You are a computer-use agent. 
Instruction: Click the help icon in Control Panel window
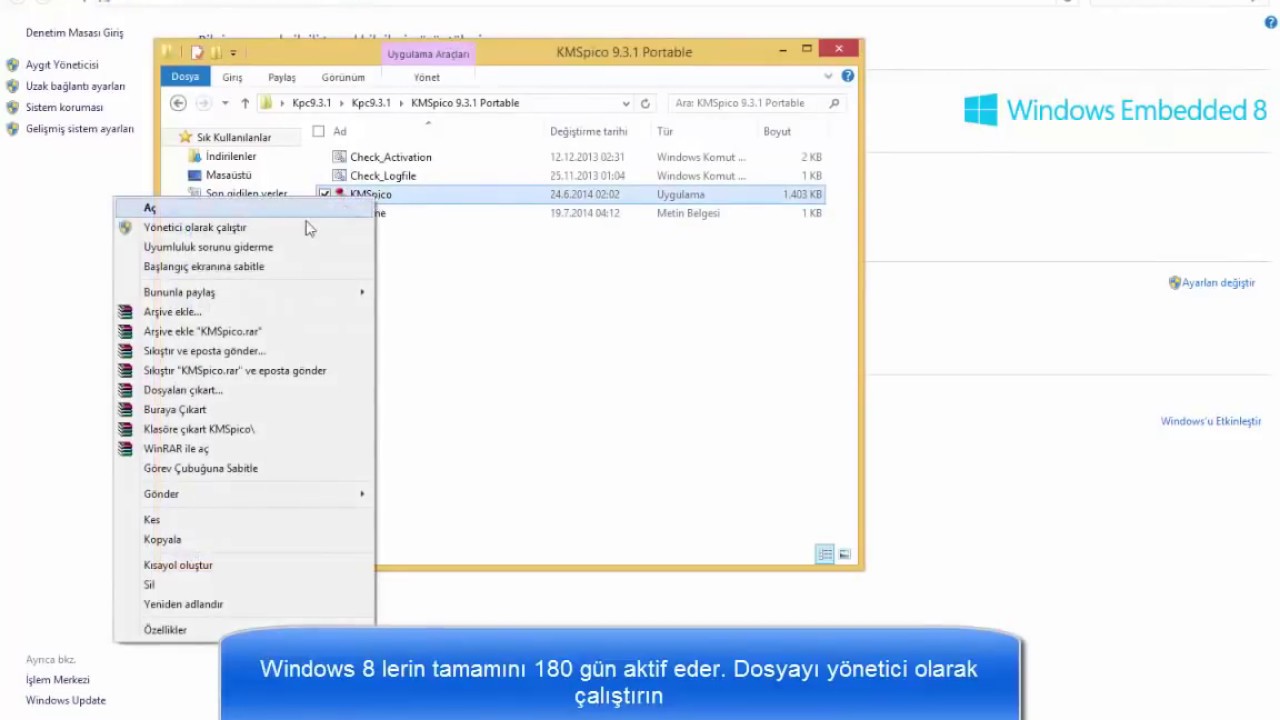point(1271,22)
